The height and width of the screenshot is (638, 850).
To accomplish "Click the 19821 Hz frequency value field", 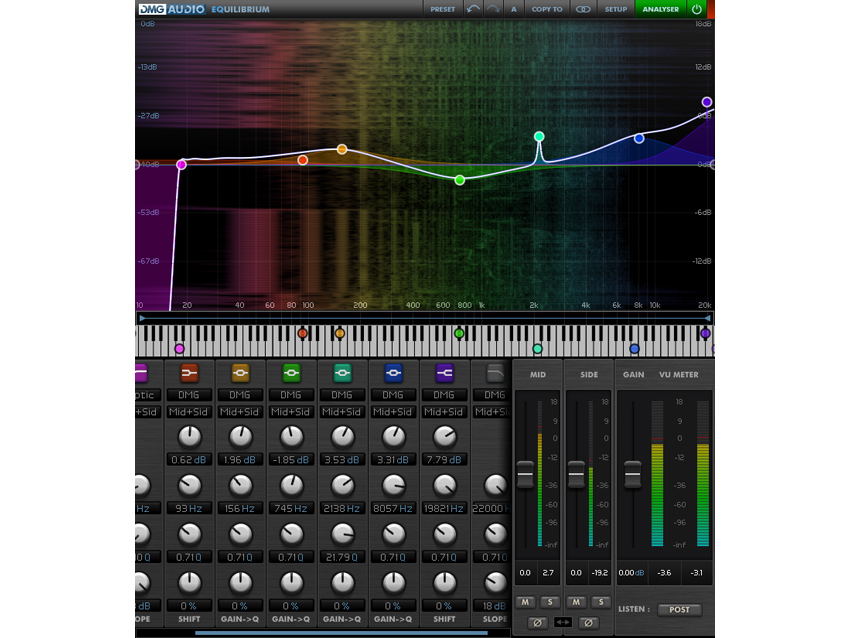I will pos(444,508).
